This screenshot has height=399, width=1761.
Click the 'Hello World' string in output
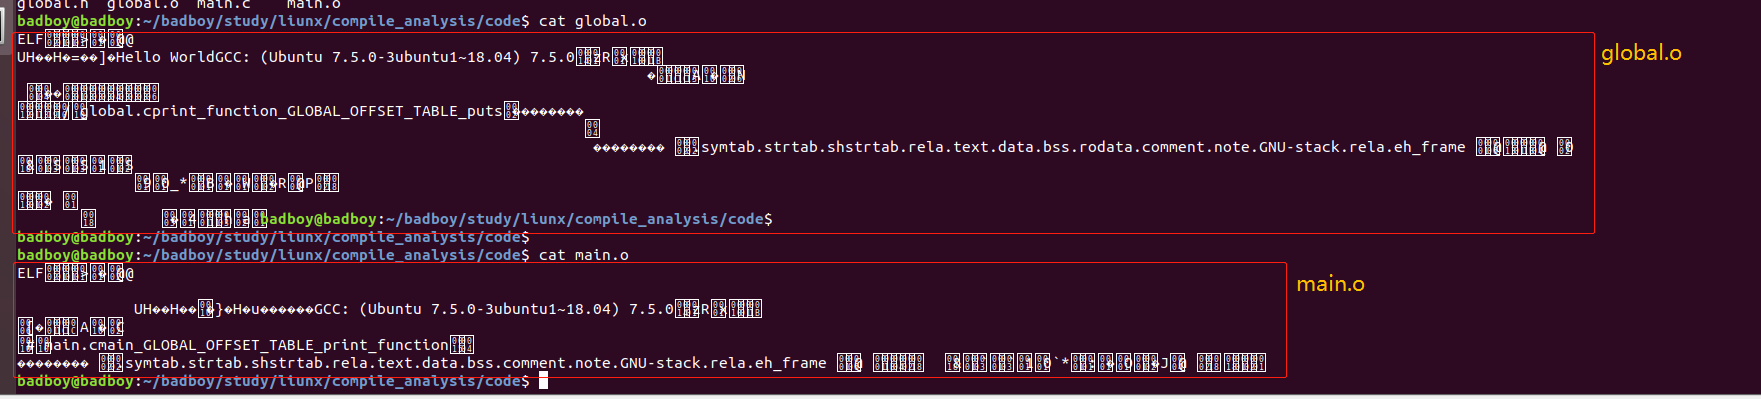pos(165,57)
